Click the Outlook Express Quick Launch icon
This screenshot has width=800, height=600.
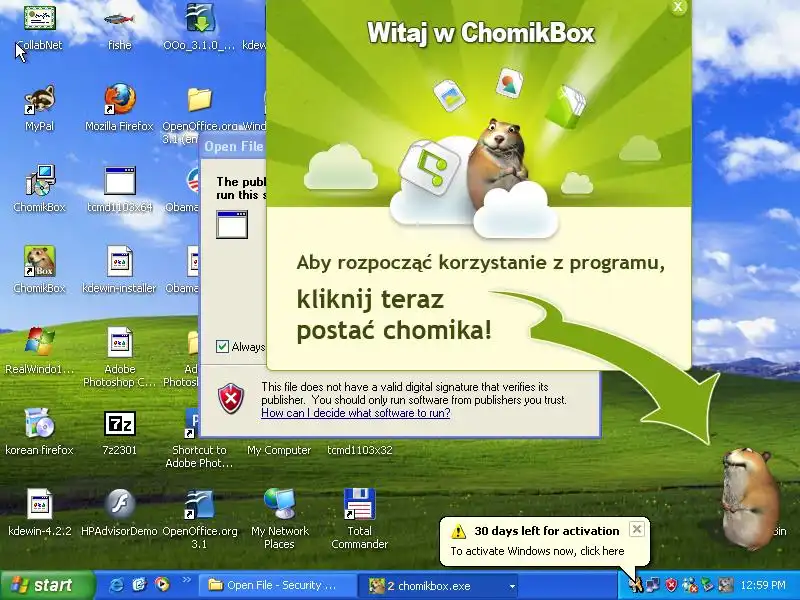139,585
